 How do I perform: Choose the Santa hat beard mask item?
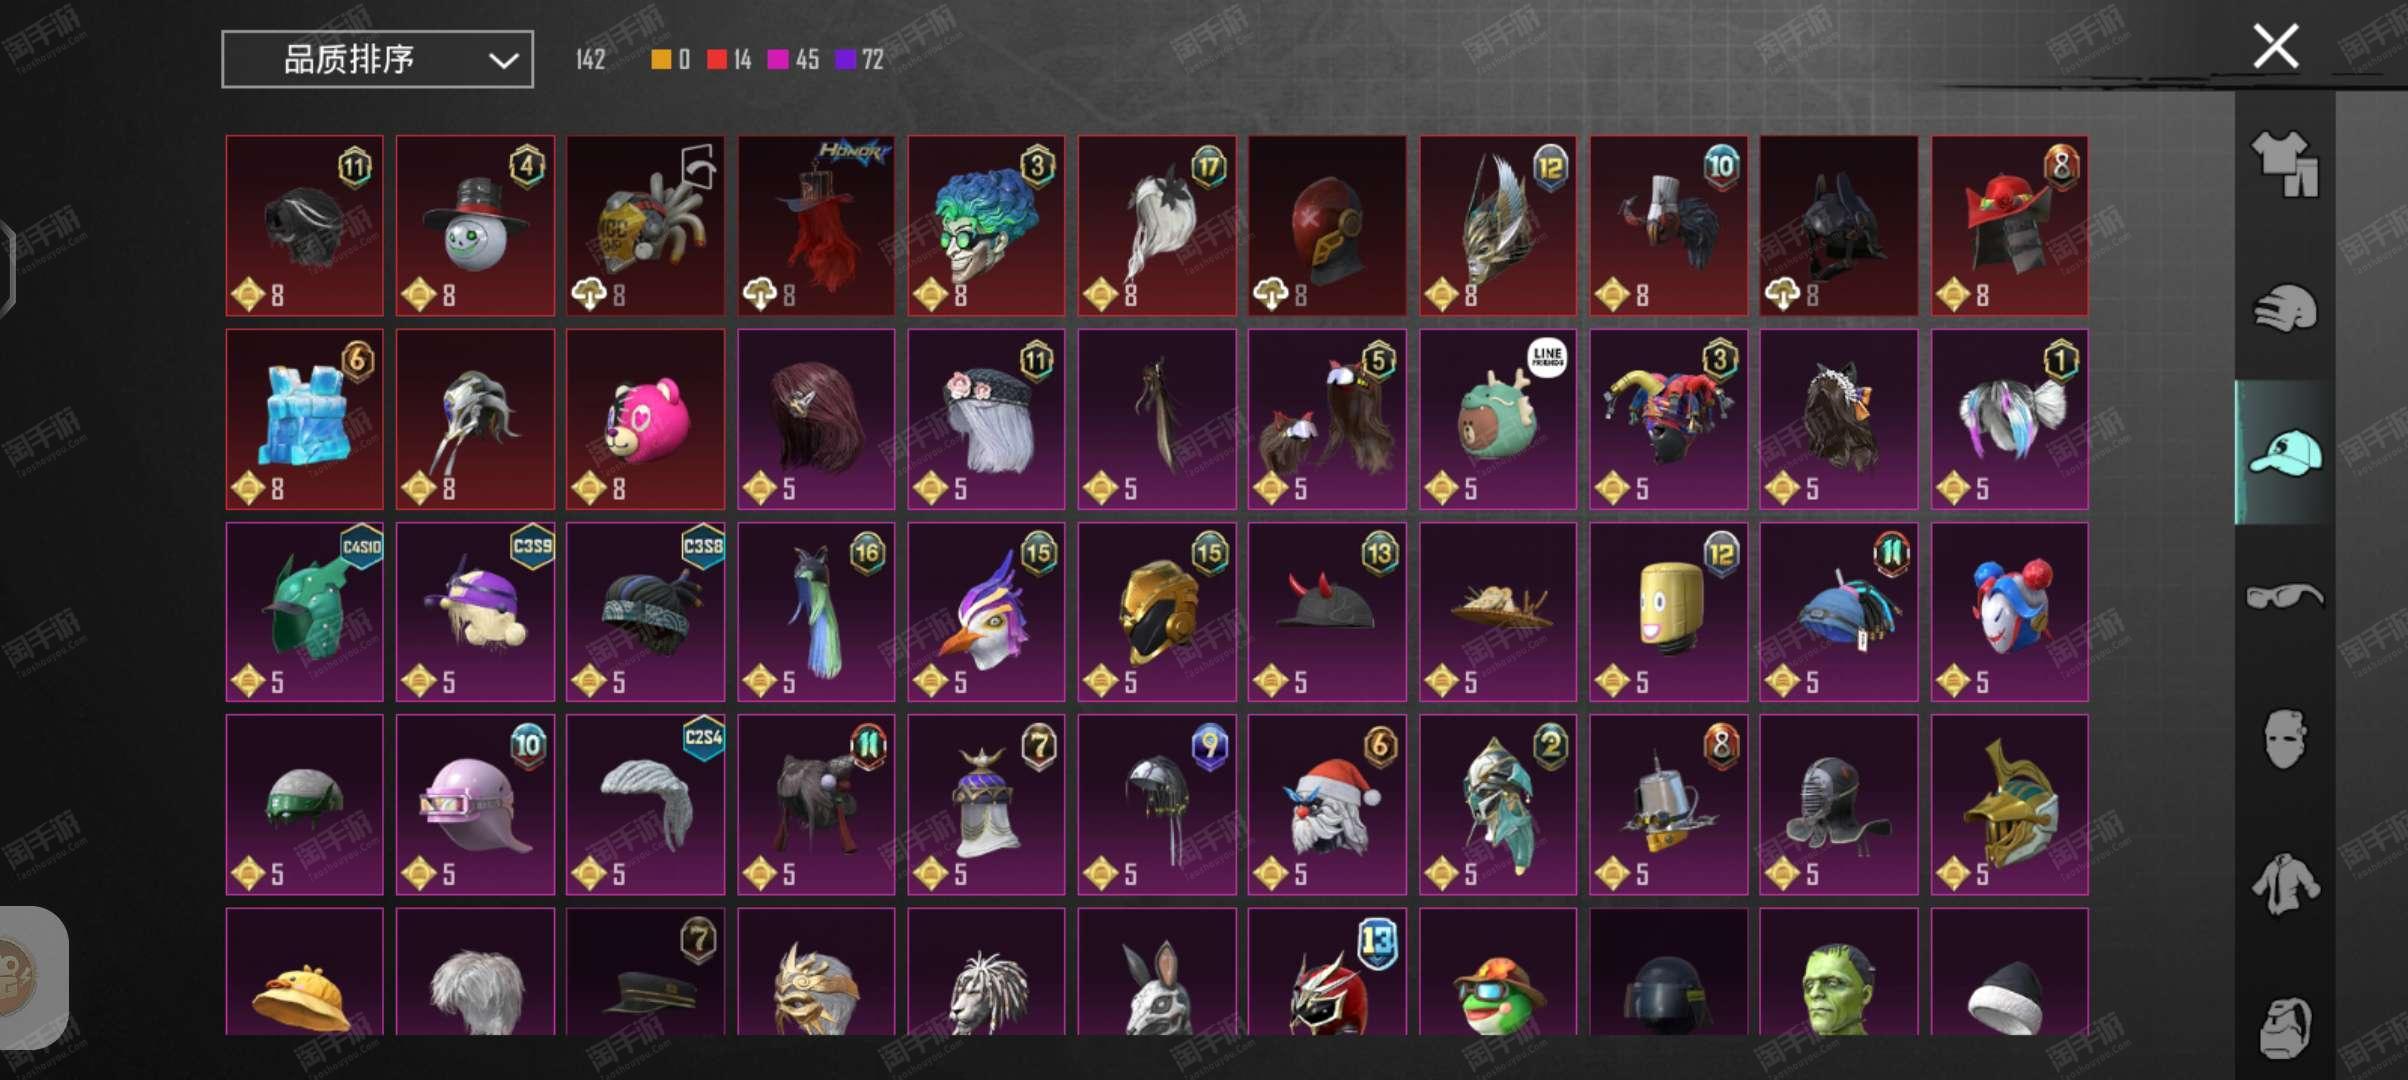[x=1327, y=804]
